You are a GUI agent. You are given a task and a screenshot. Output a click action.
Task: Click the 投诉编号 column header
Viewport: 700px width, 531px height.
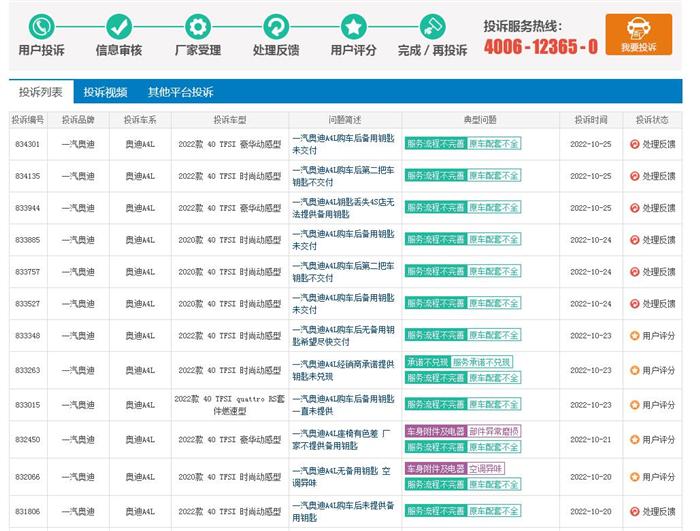[x=28, y=120]
